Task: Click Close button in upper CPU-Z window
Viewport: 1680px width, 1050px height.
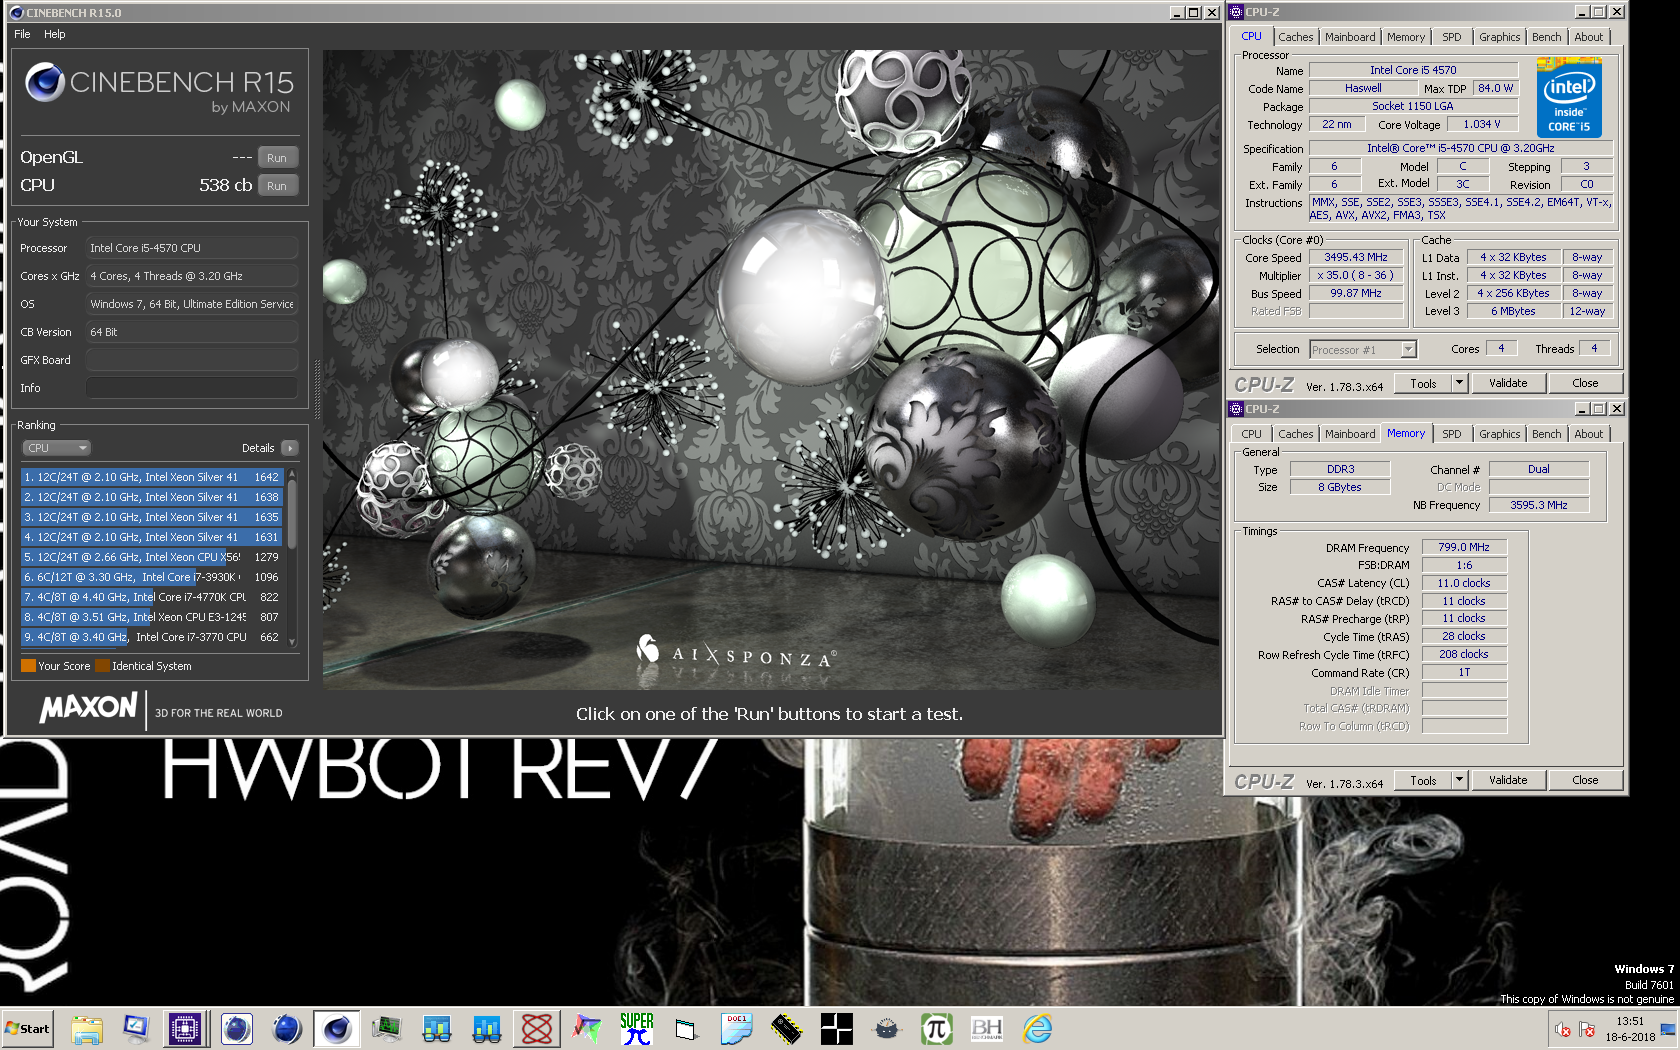Action: (1585, 383)
